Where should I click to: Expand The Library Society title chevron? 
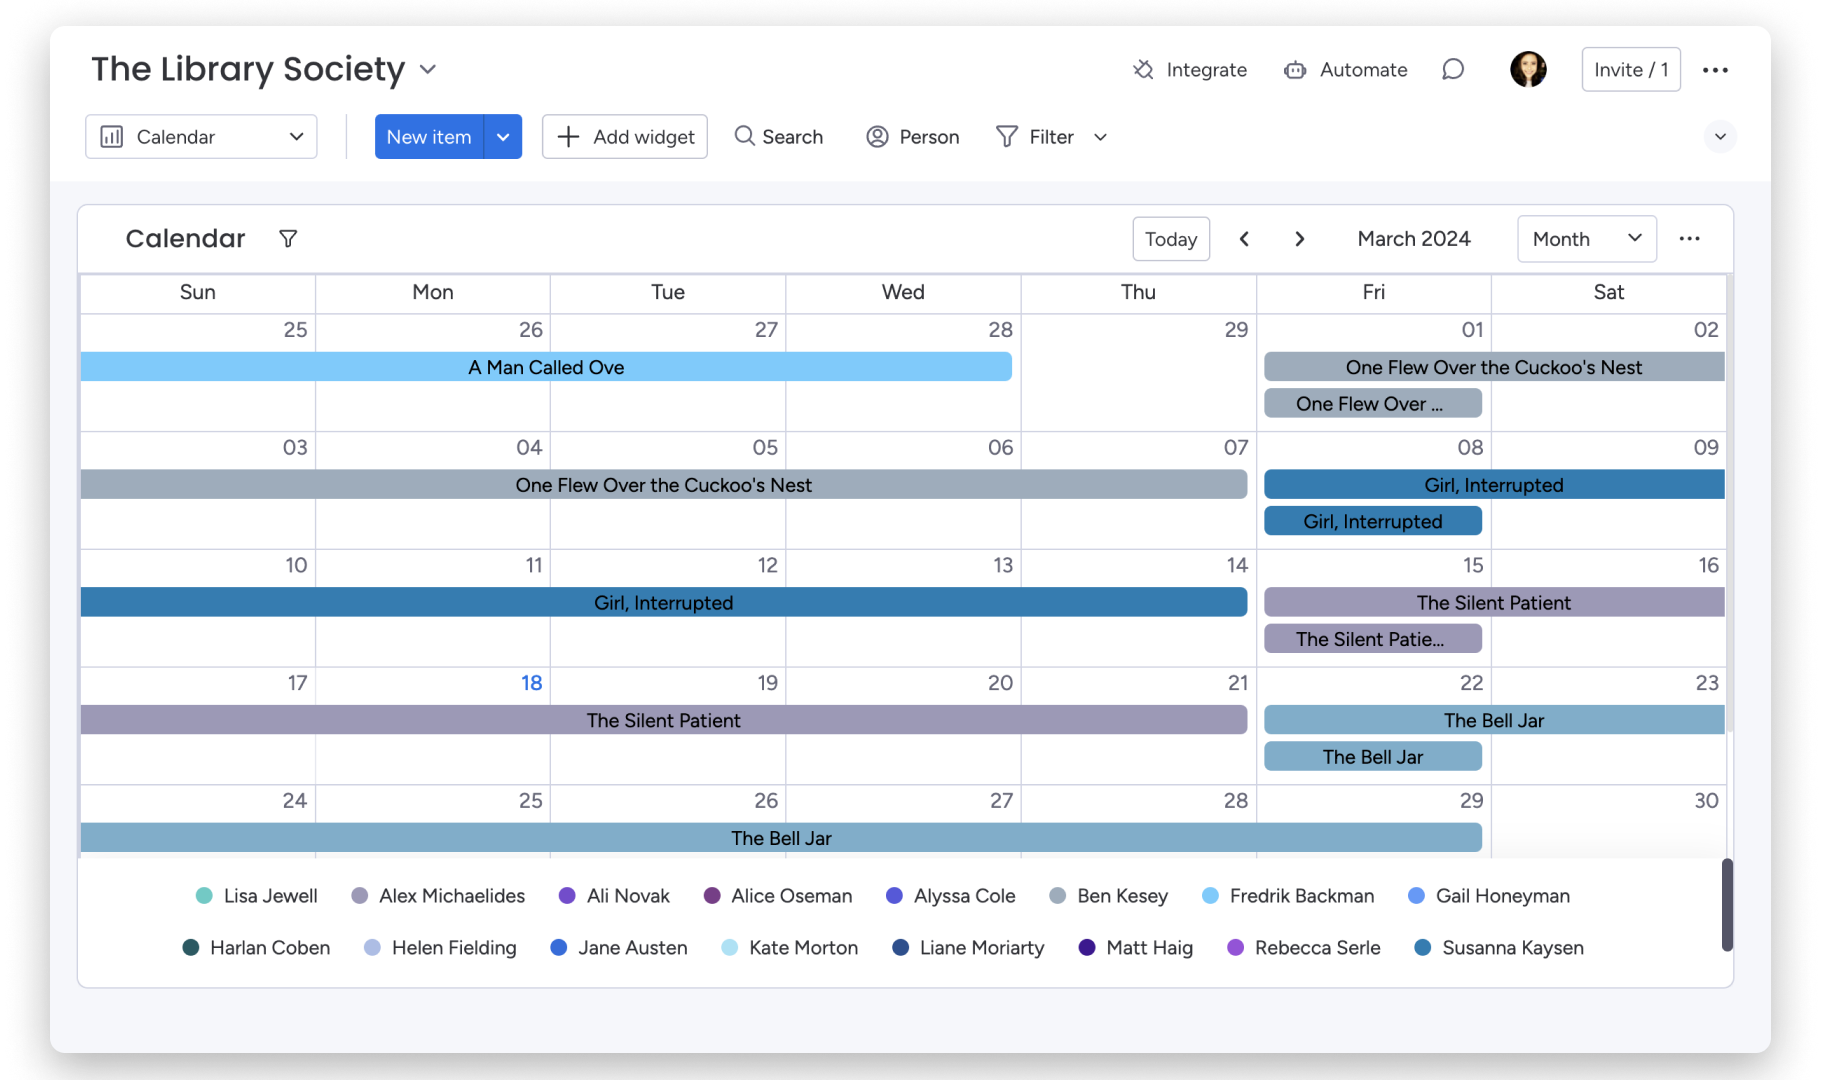point(428,69)
